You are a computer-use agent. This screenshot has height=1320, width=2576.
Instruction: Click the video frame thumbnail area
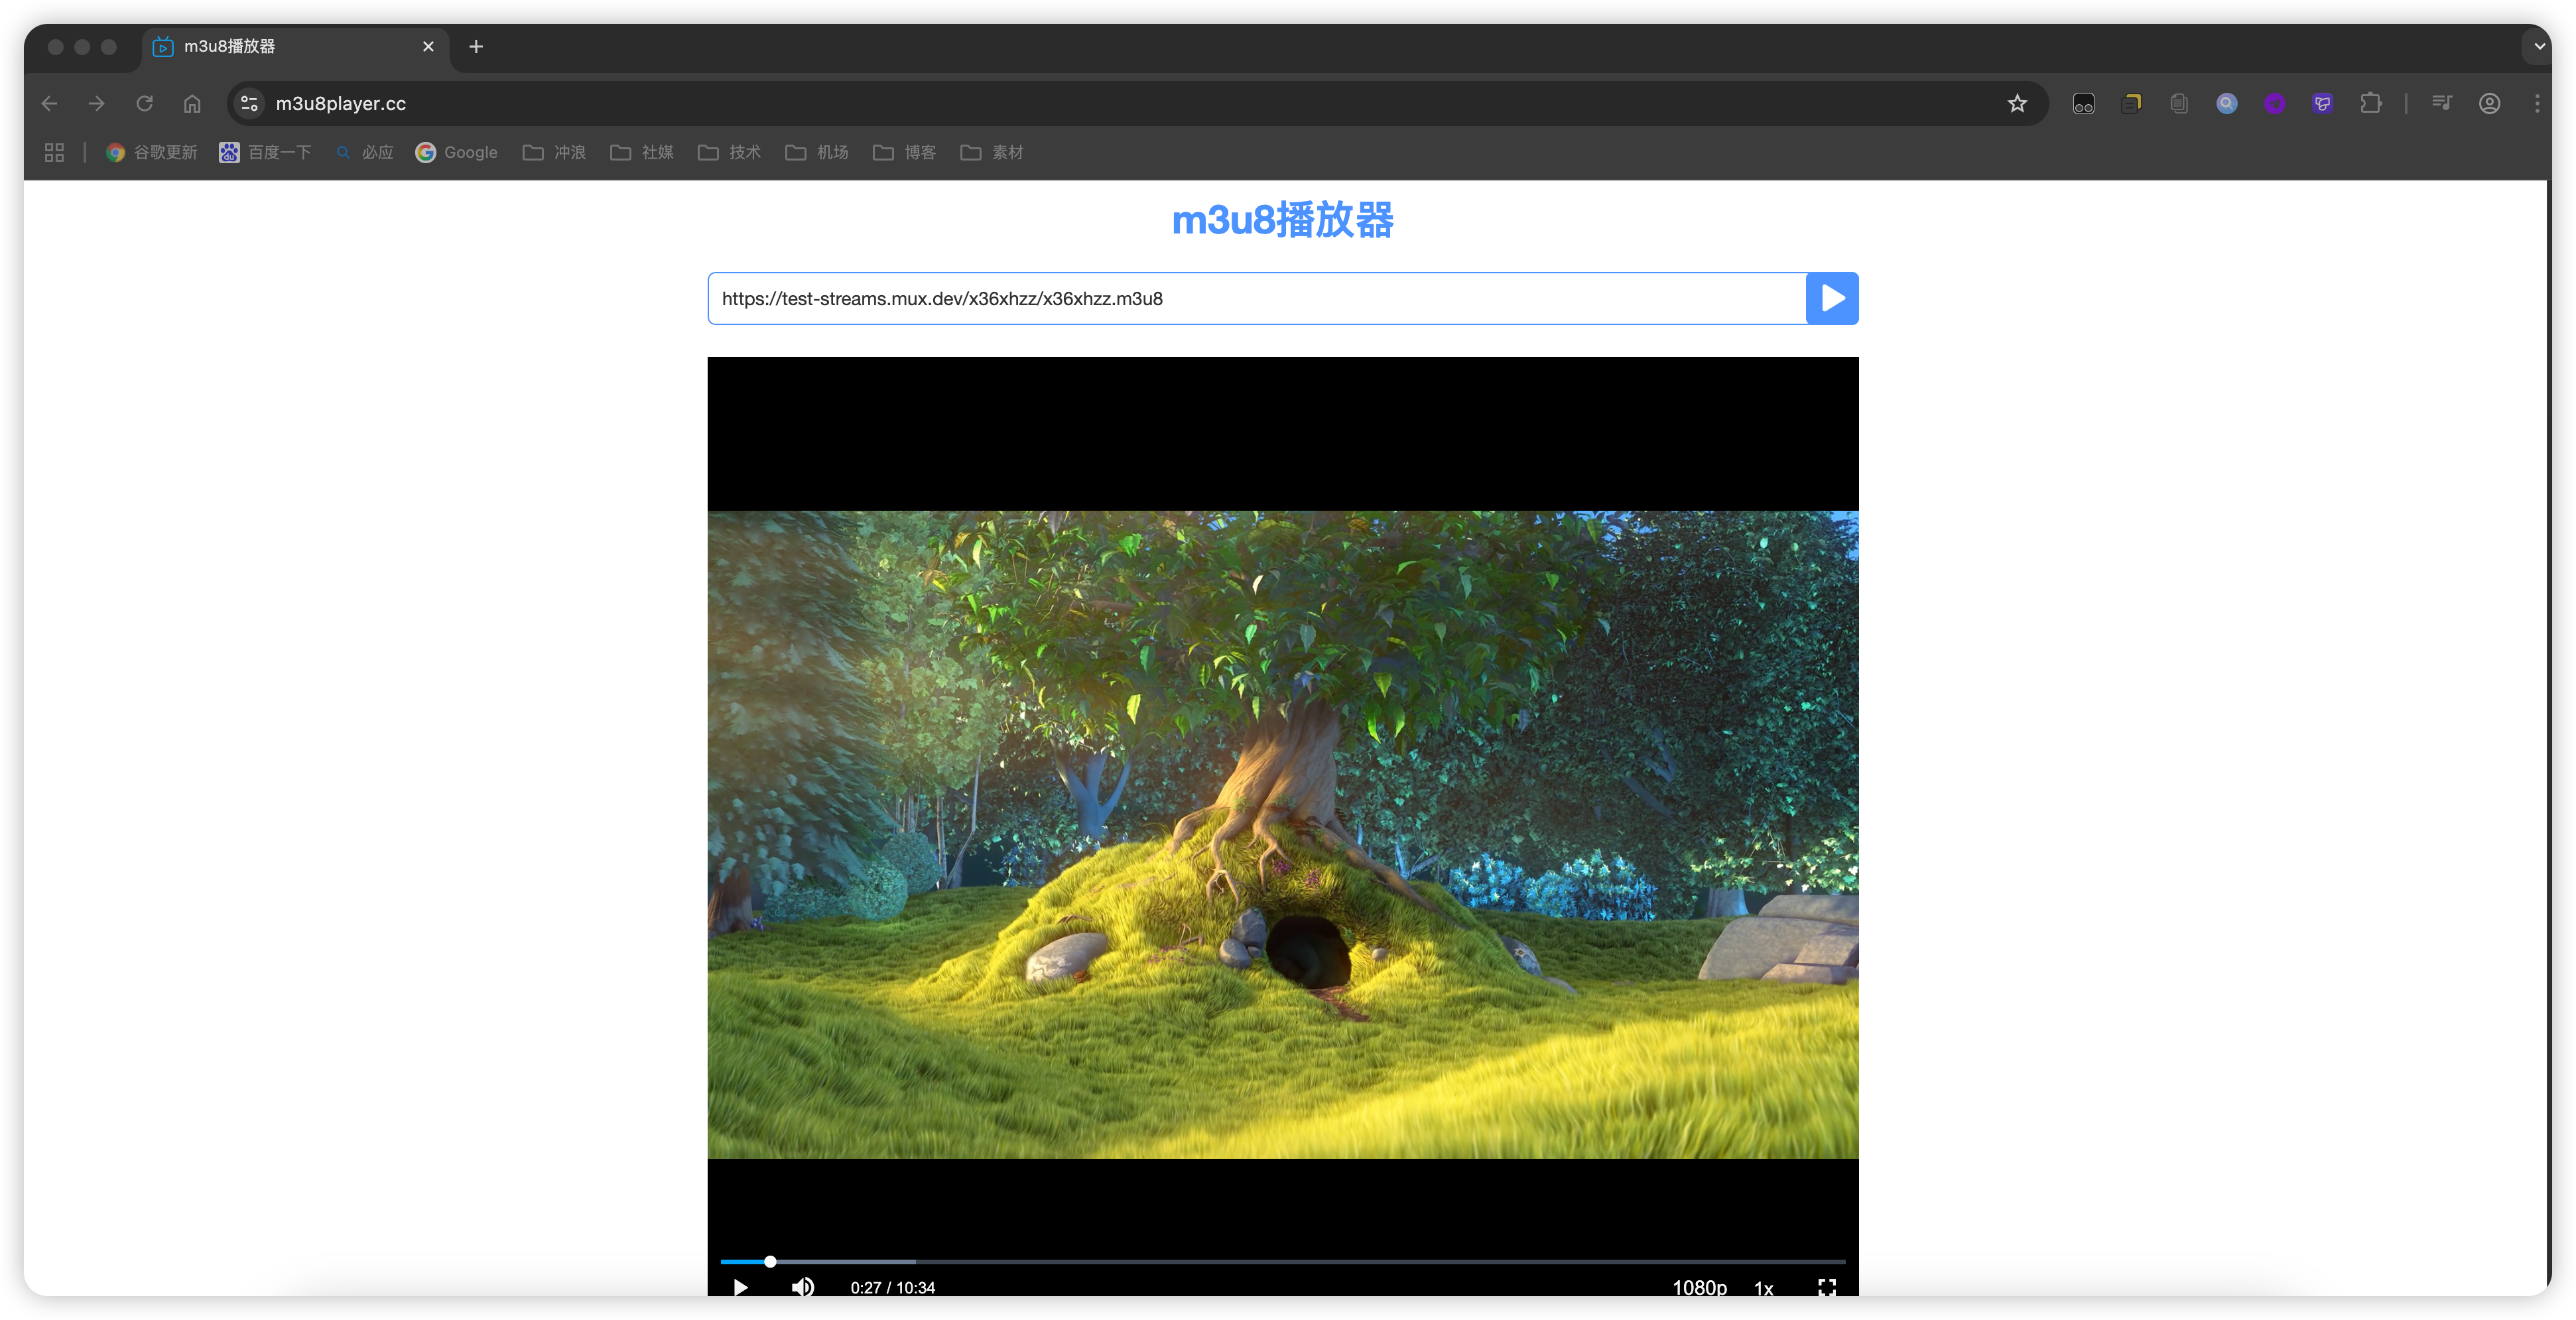[1283, 834]
